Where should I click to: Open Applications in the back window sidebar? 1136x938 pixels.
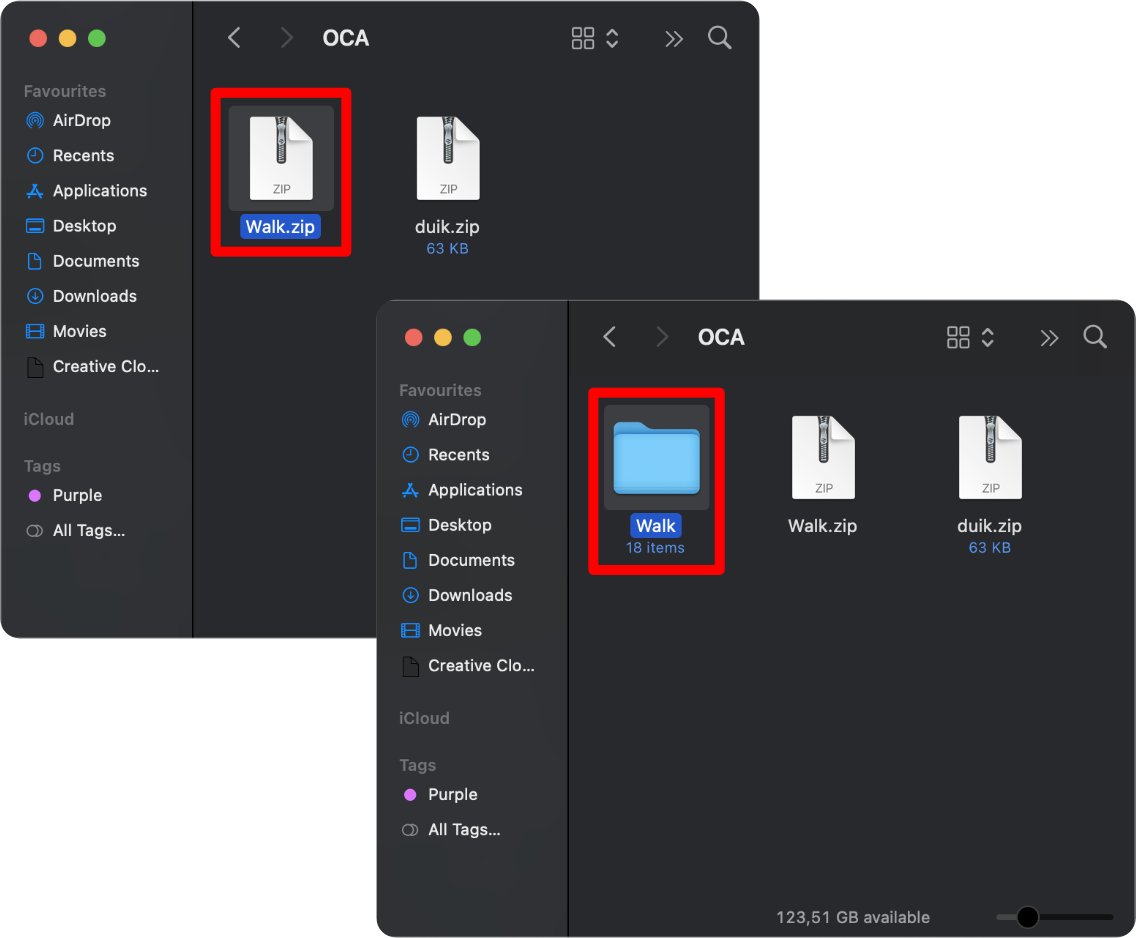tap(99, 190)
